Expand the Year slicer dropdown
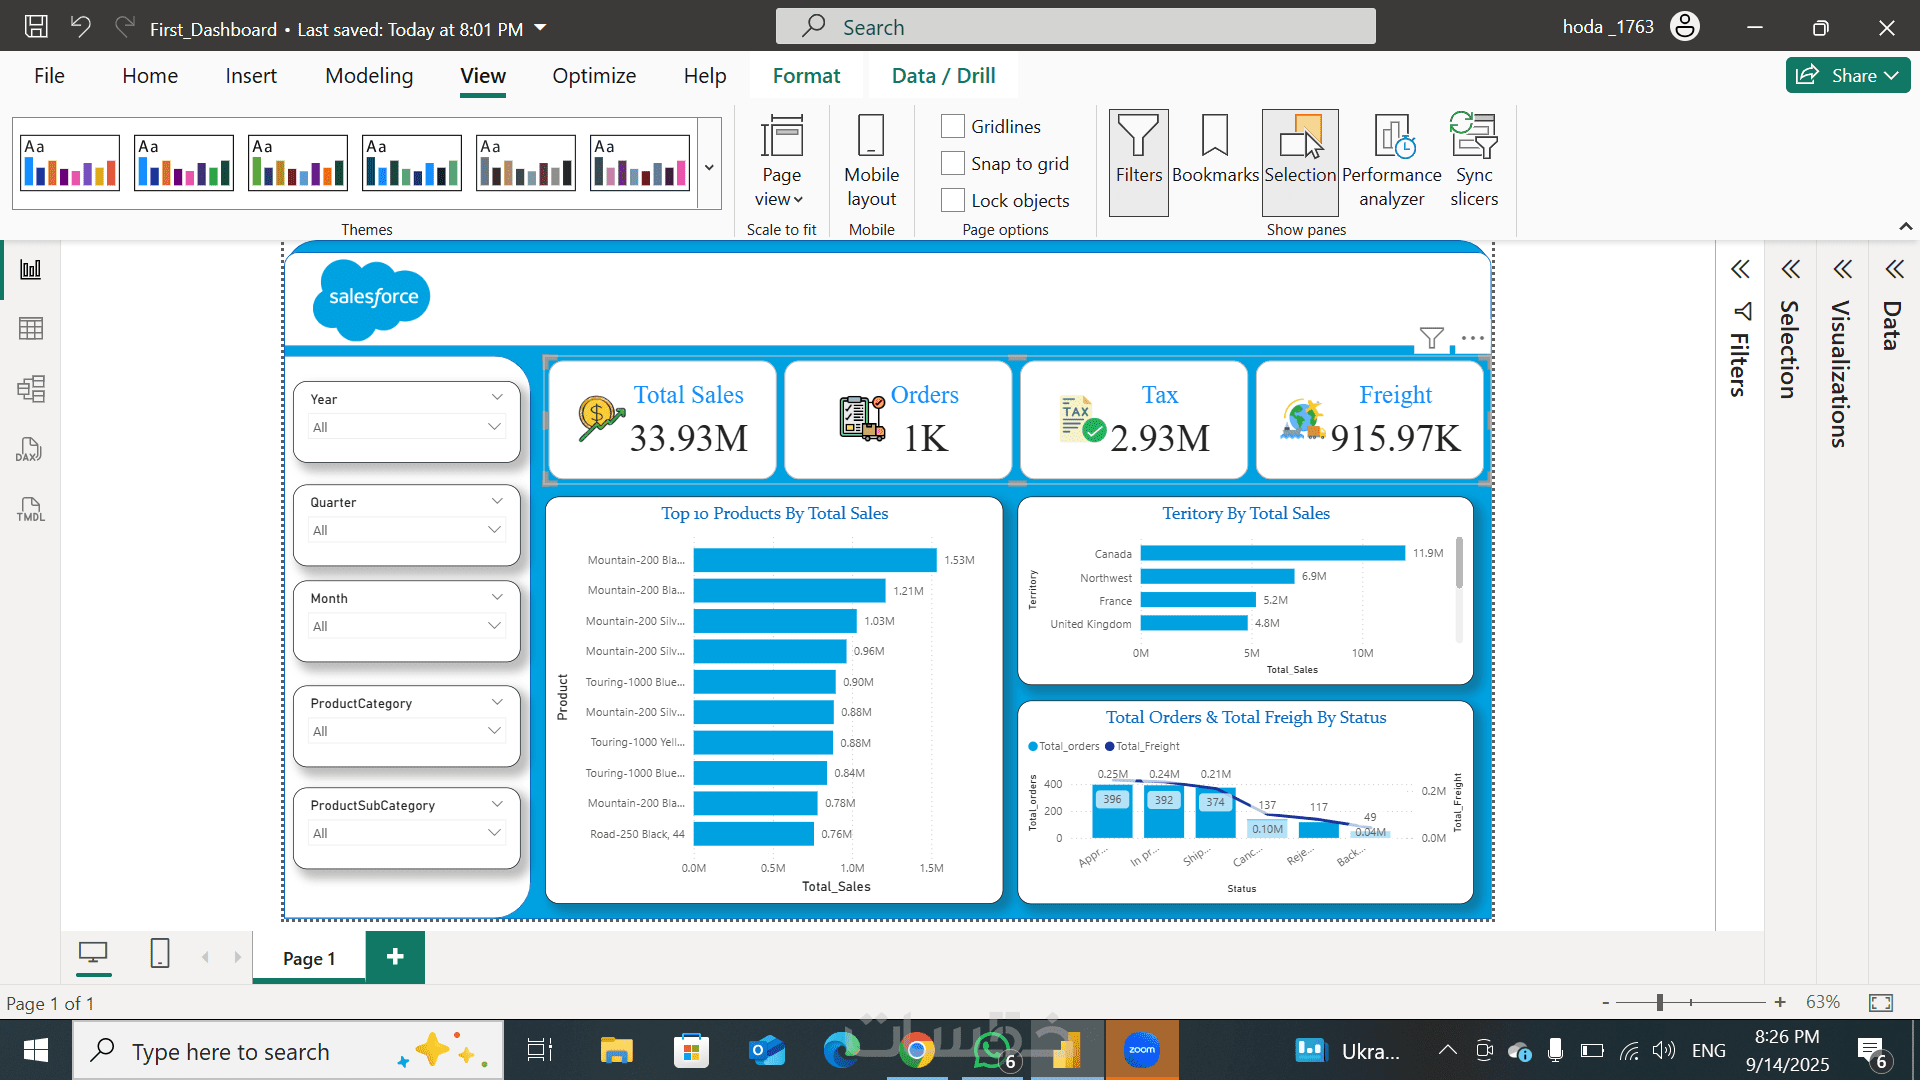This screenshot has height=1080, width=1920. tap(494, 427)
